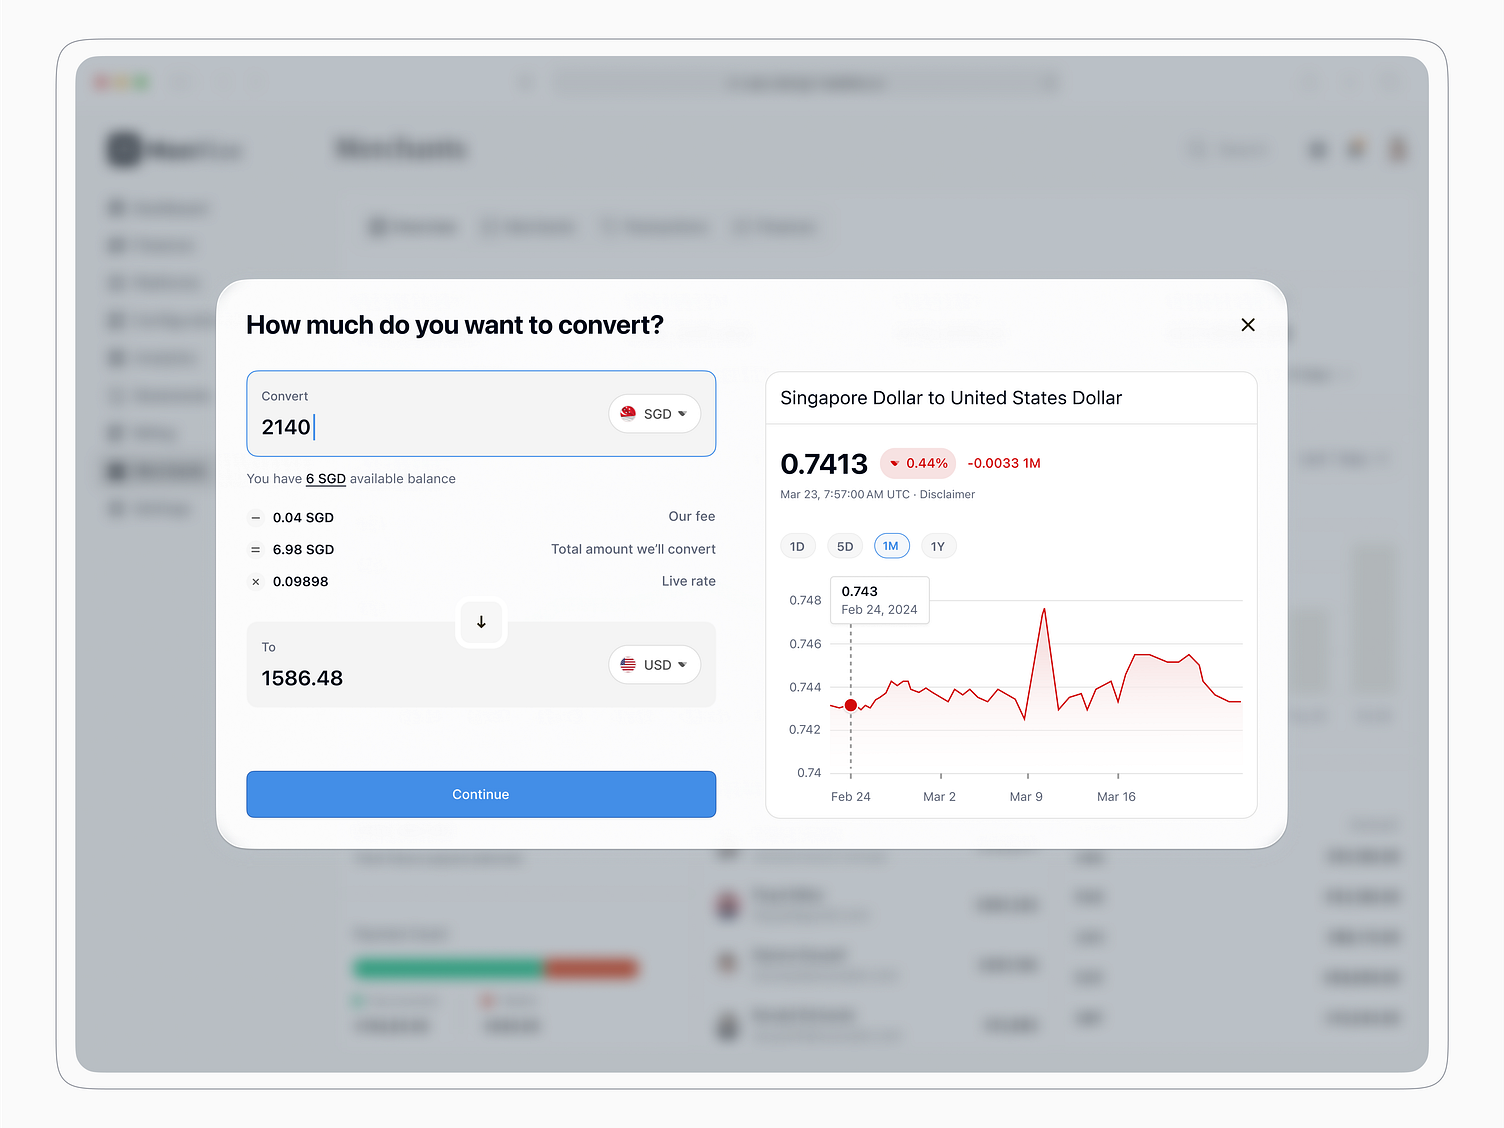This screenshot has height=1128, width=1504.
Task: Open the SGD currency dropdown
Action: (x=654, y=413)
